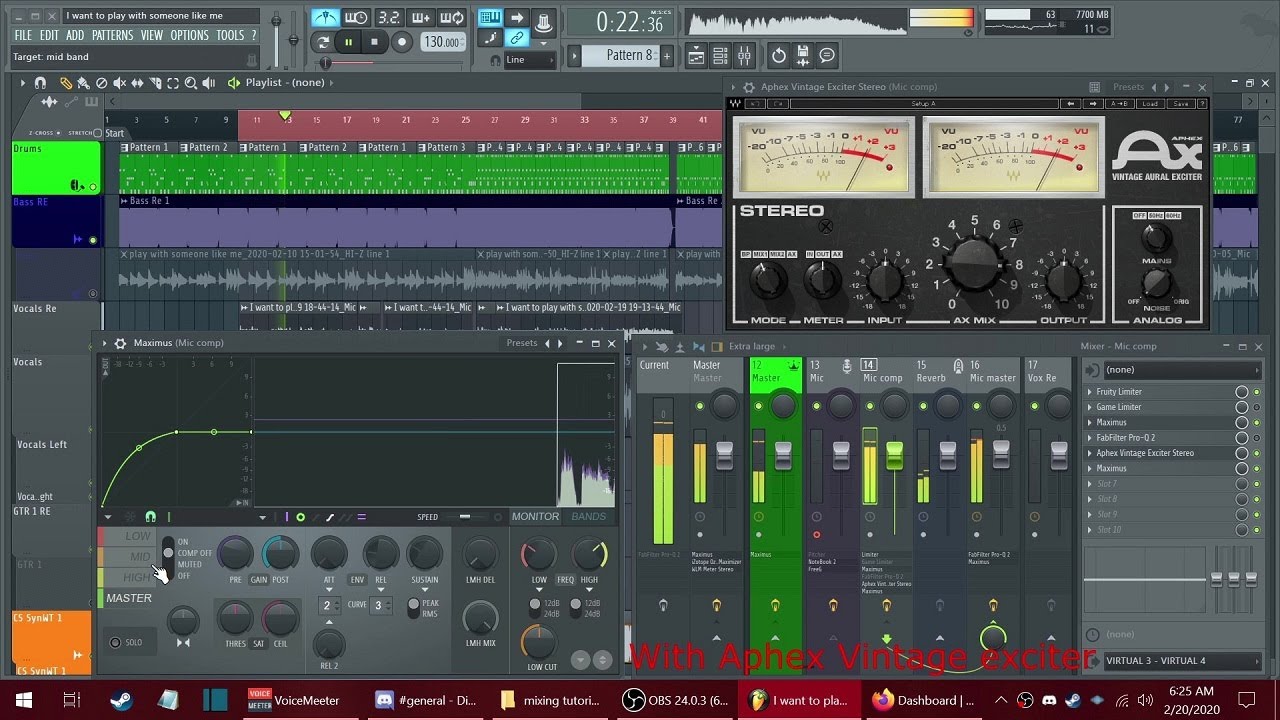Open the VIEW menu
Image resolution: width=1280 pixels, height=720 pixels.
tap(151, 35)
